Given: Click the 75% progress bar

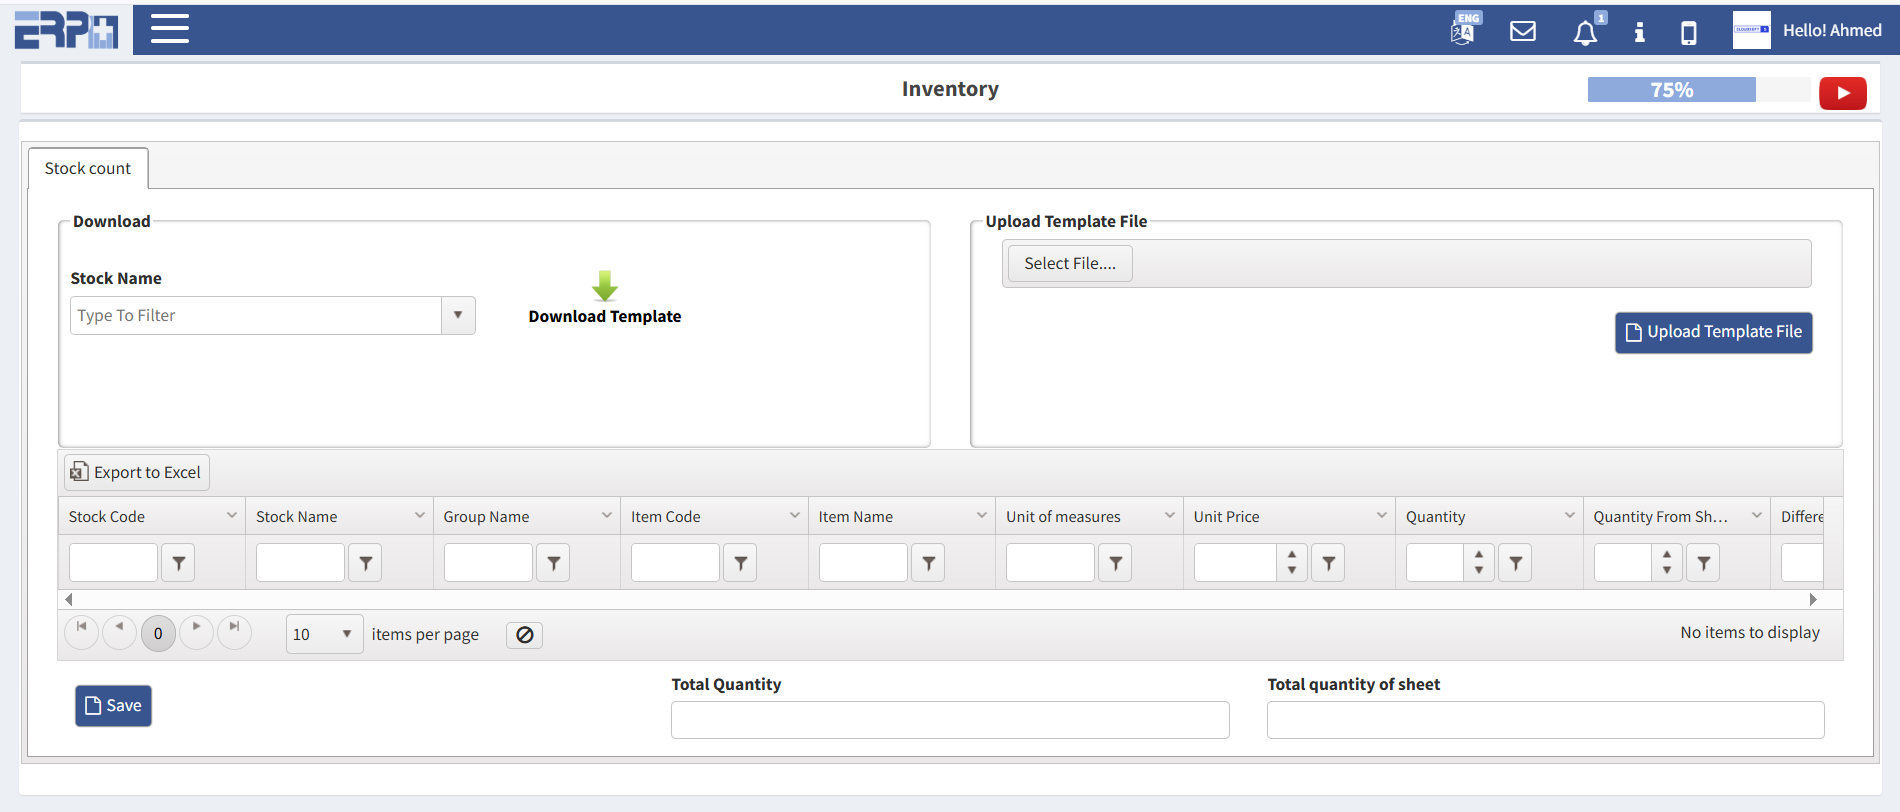Looking at the screenshot, I should pyautogui.click(x=1671, y=90).
